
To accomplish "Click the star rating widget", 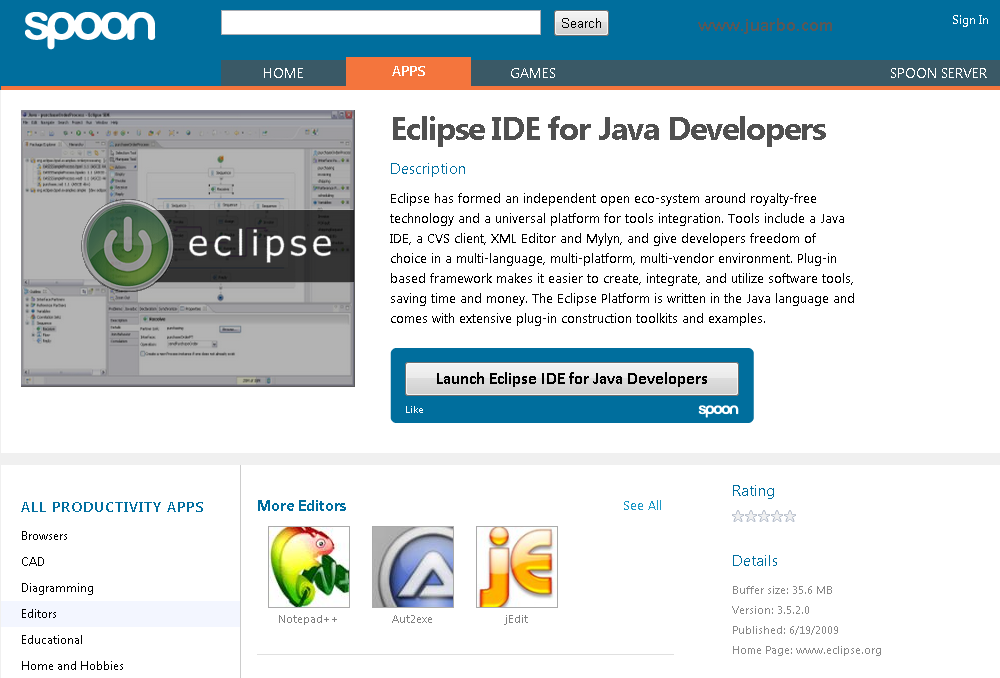I will point(763,516).
